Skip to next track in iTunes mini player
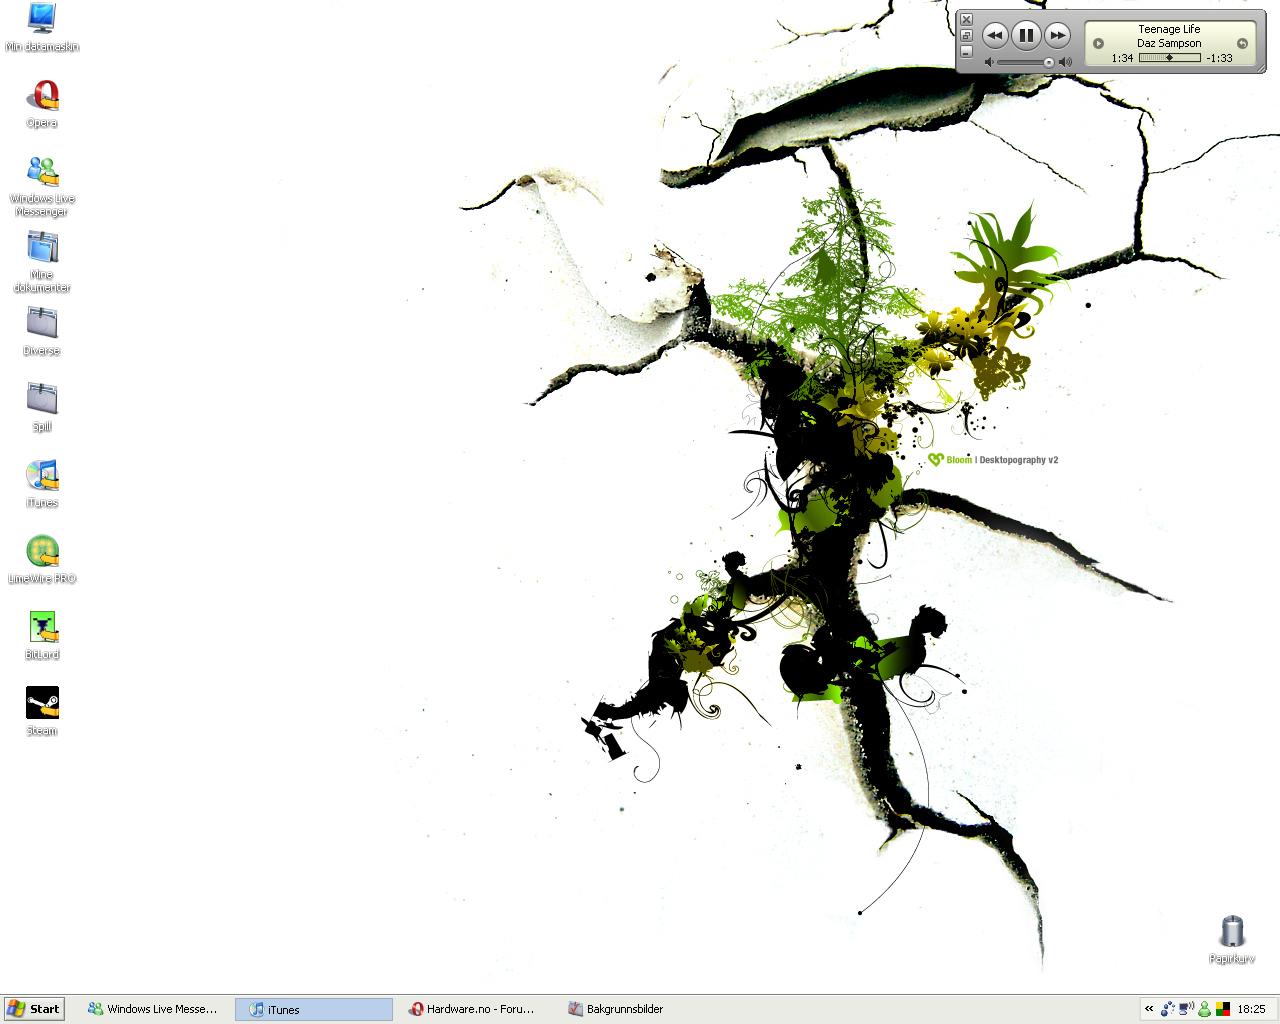 coord(1057,35)
